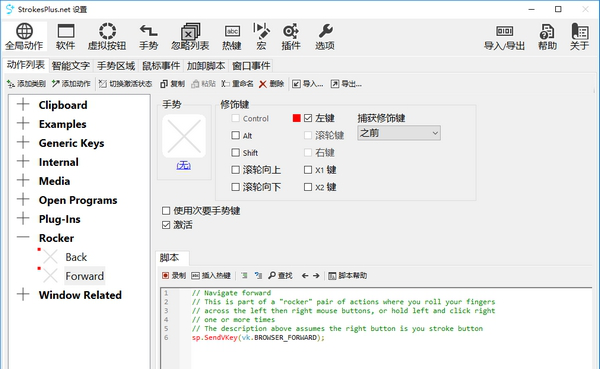The height and width of the screenshot is (383, 600).
Task: Click the 导出... export toolbar button
Action: pyautogui.click(x=346, y=84)
